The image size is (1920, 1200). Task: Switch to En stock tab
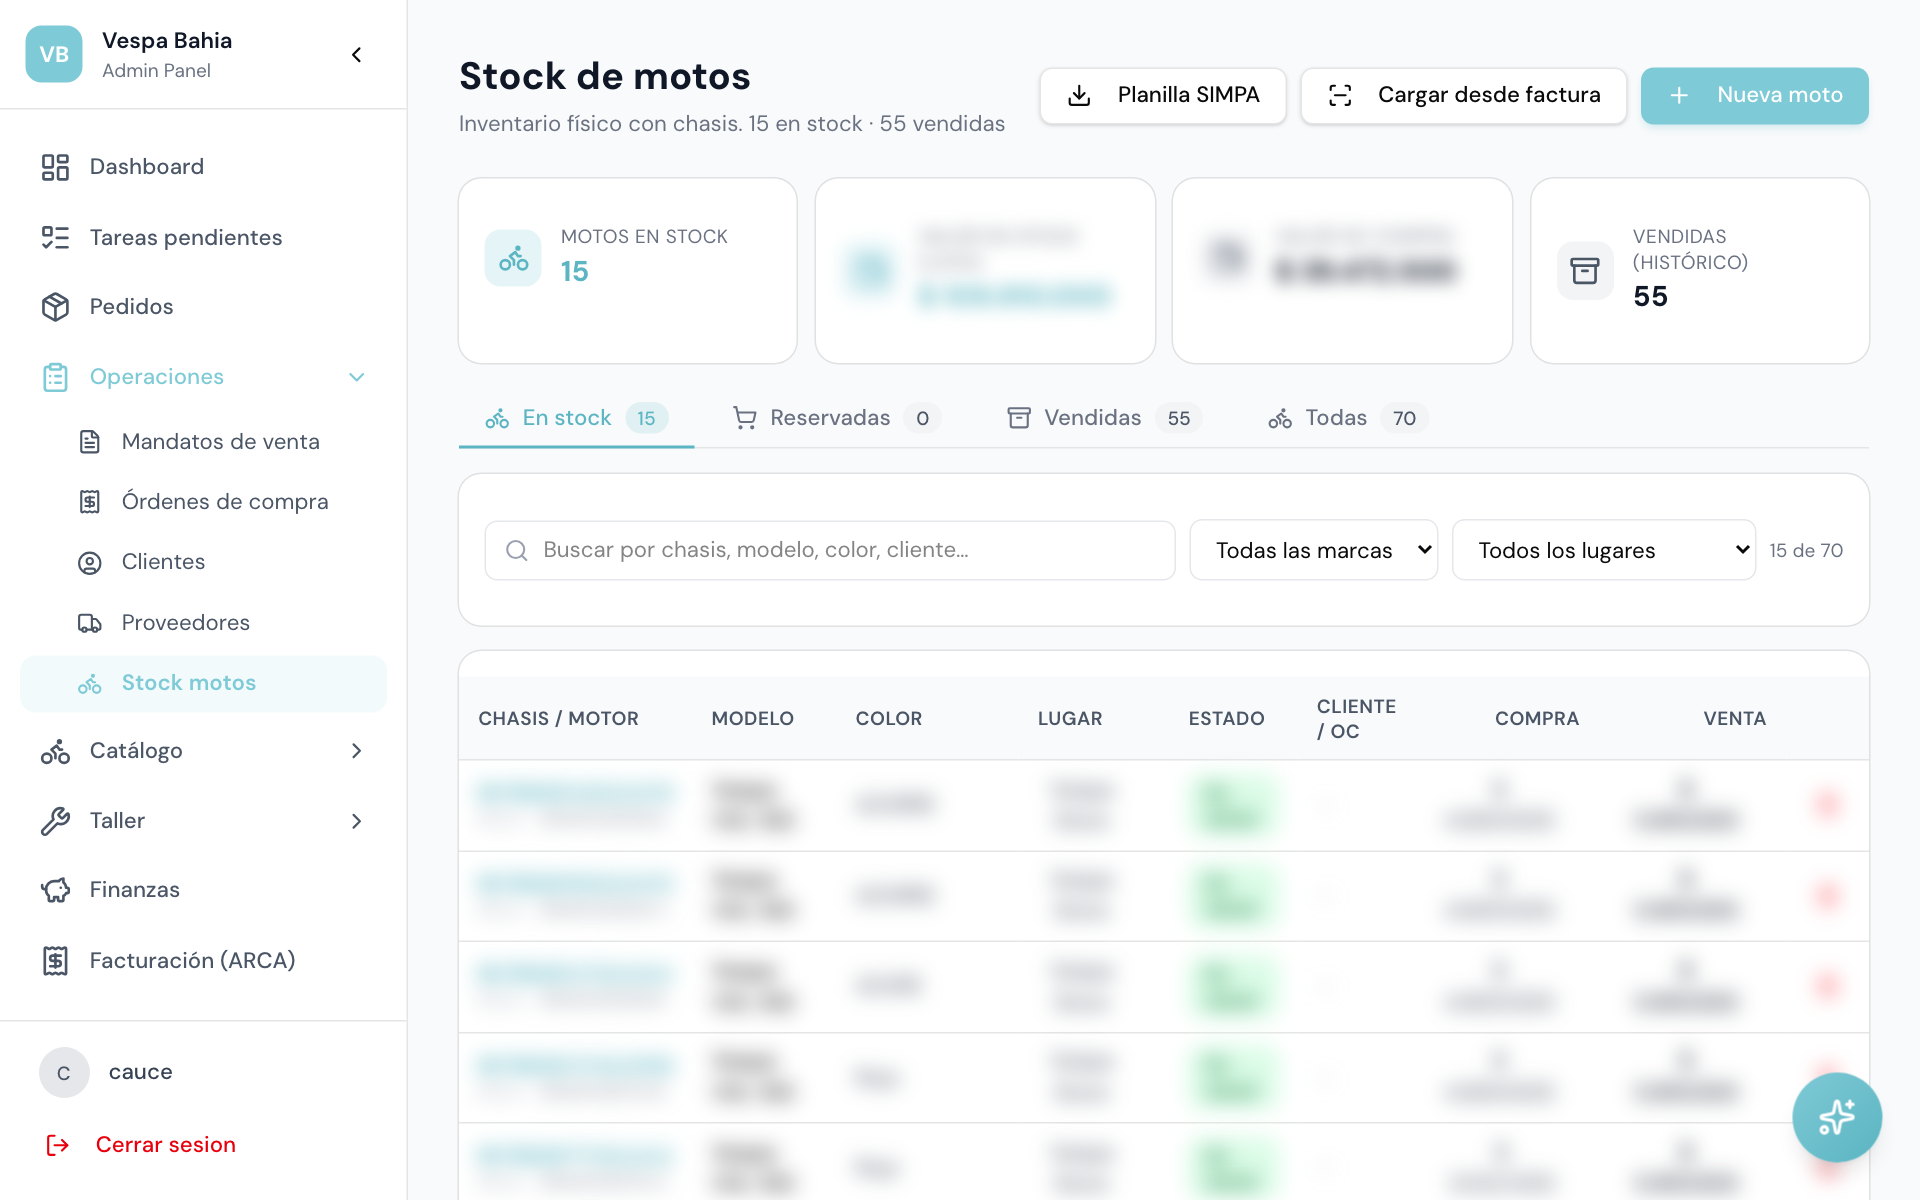pos(576,418)
